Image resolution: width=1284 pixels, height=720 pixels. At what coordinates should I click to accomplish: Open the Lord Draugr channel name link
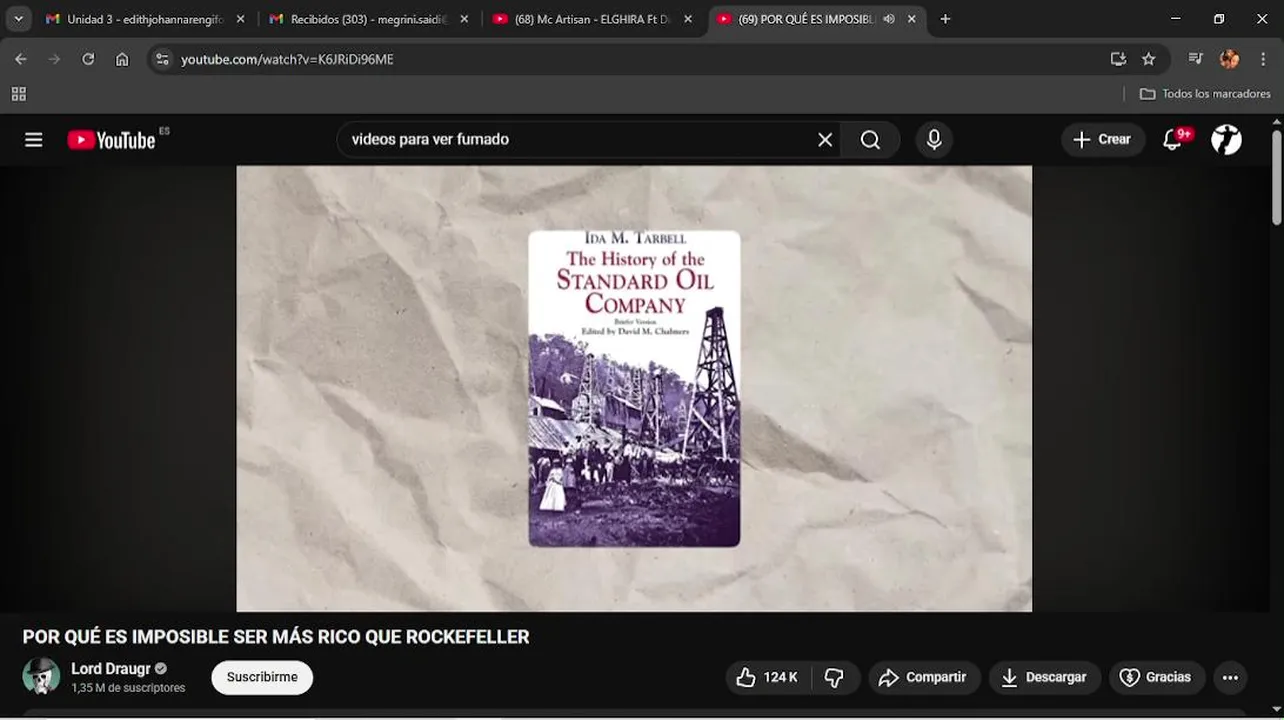coord(111,669)
